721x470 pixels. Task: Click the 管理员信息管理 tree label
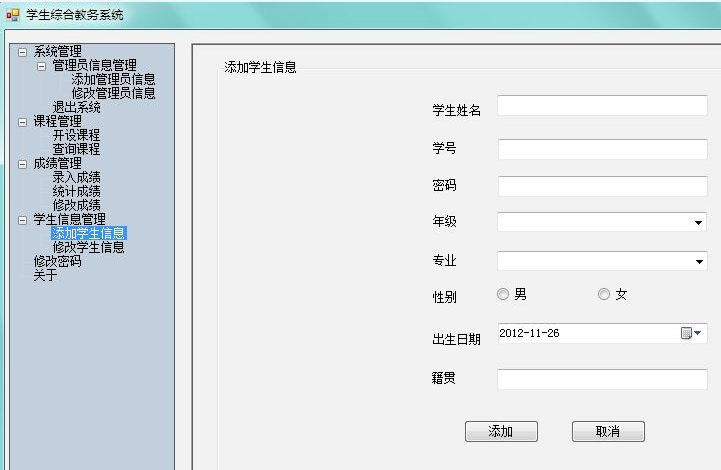pyautogui.click(x=95, y=65)
